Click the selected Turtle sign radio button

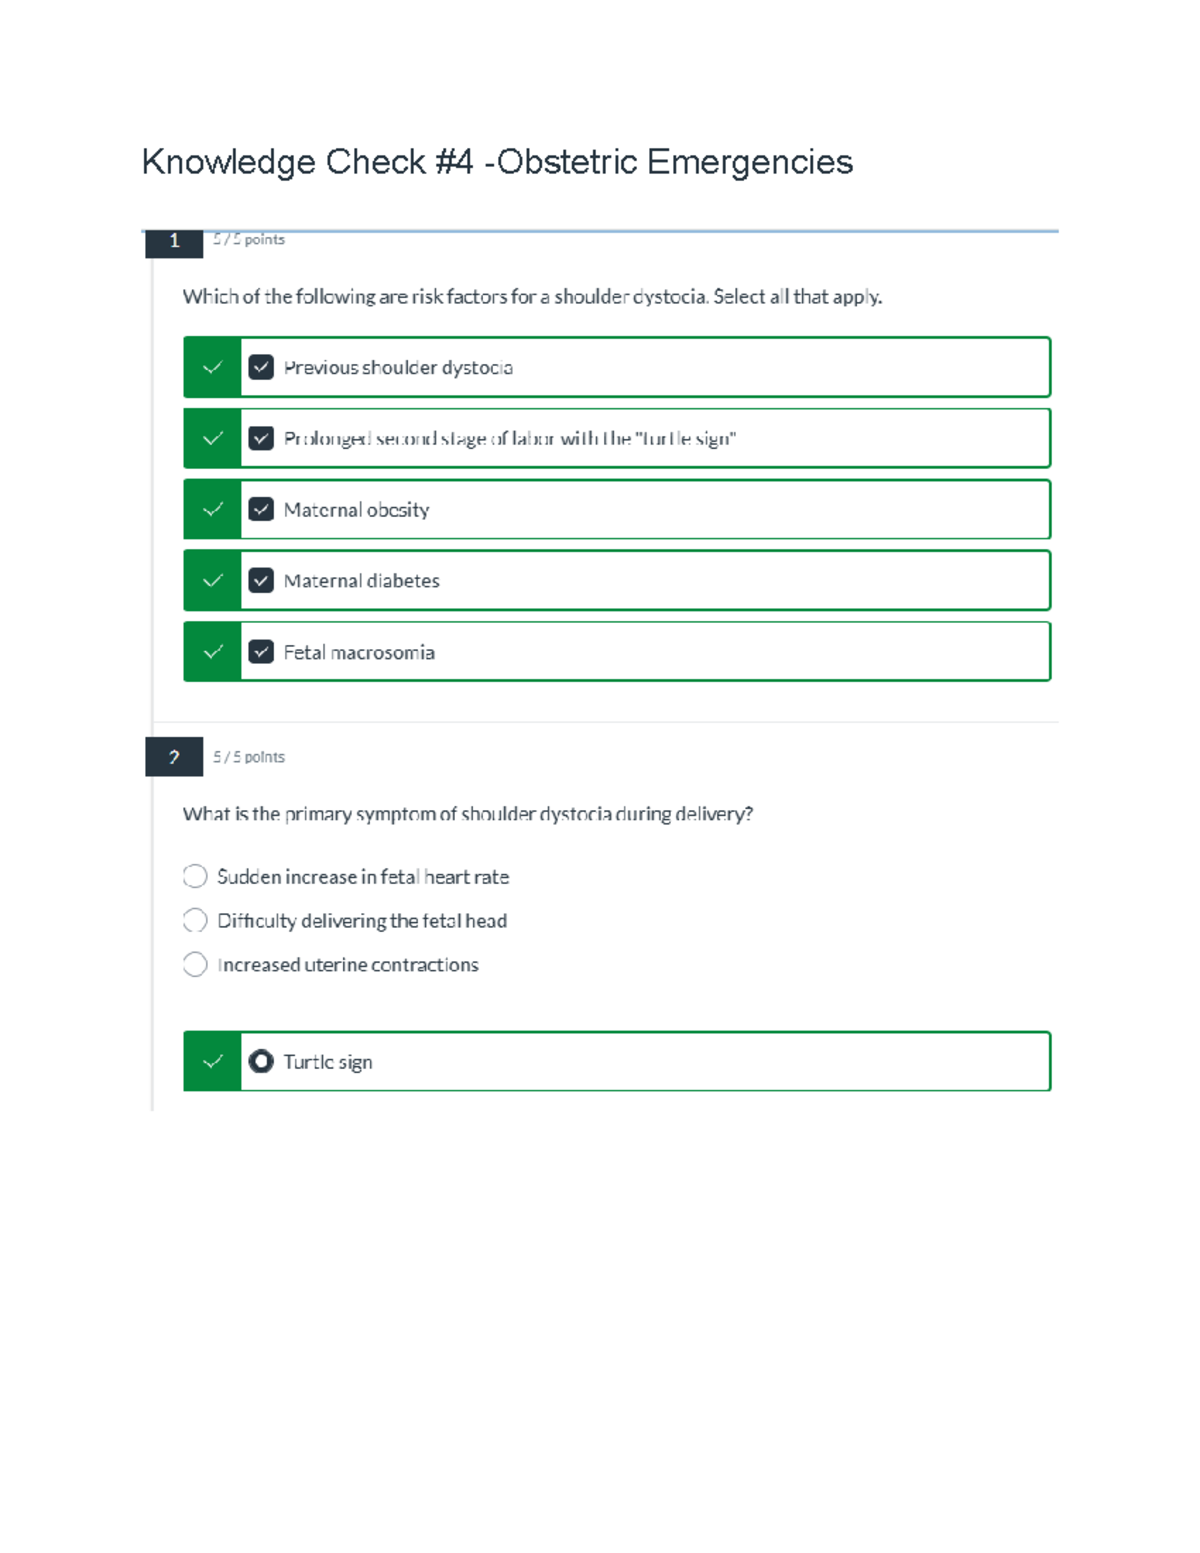pyautogui.click(x=261, y=1062)
